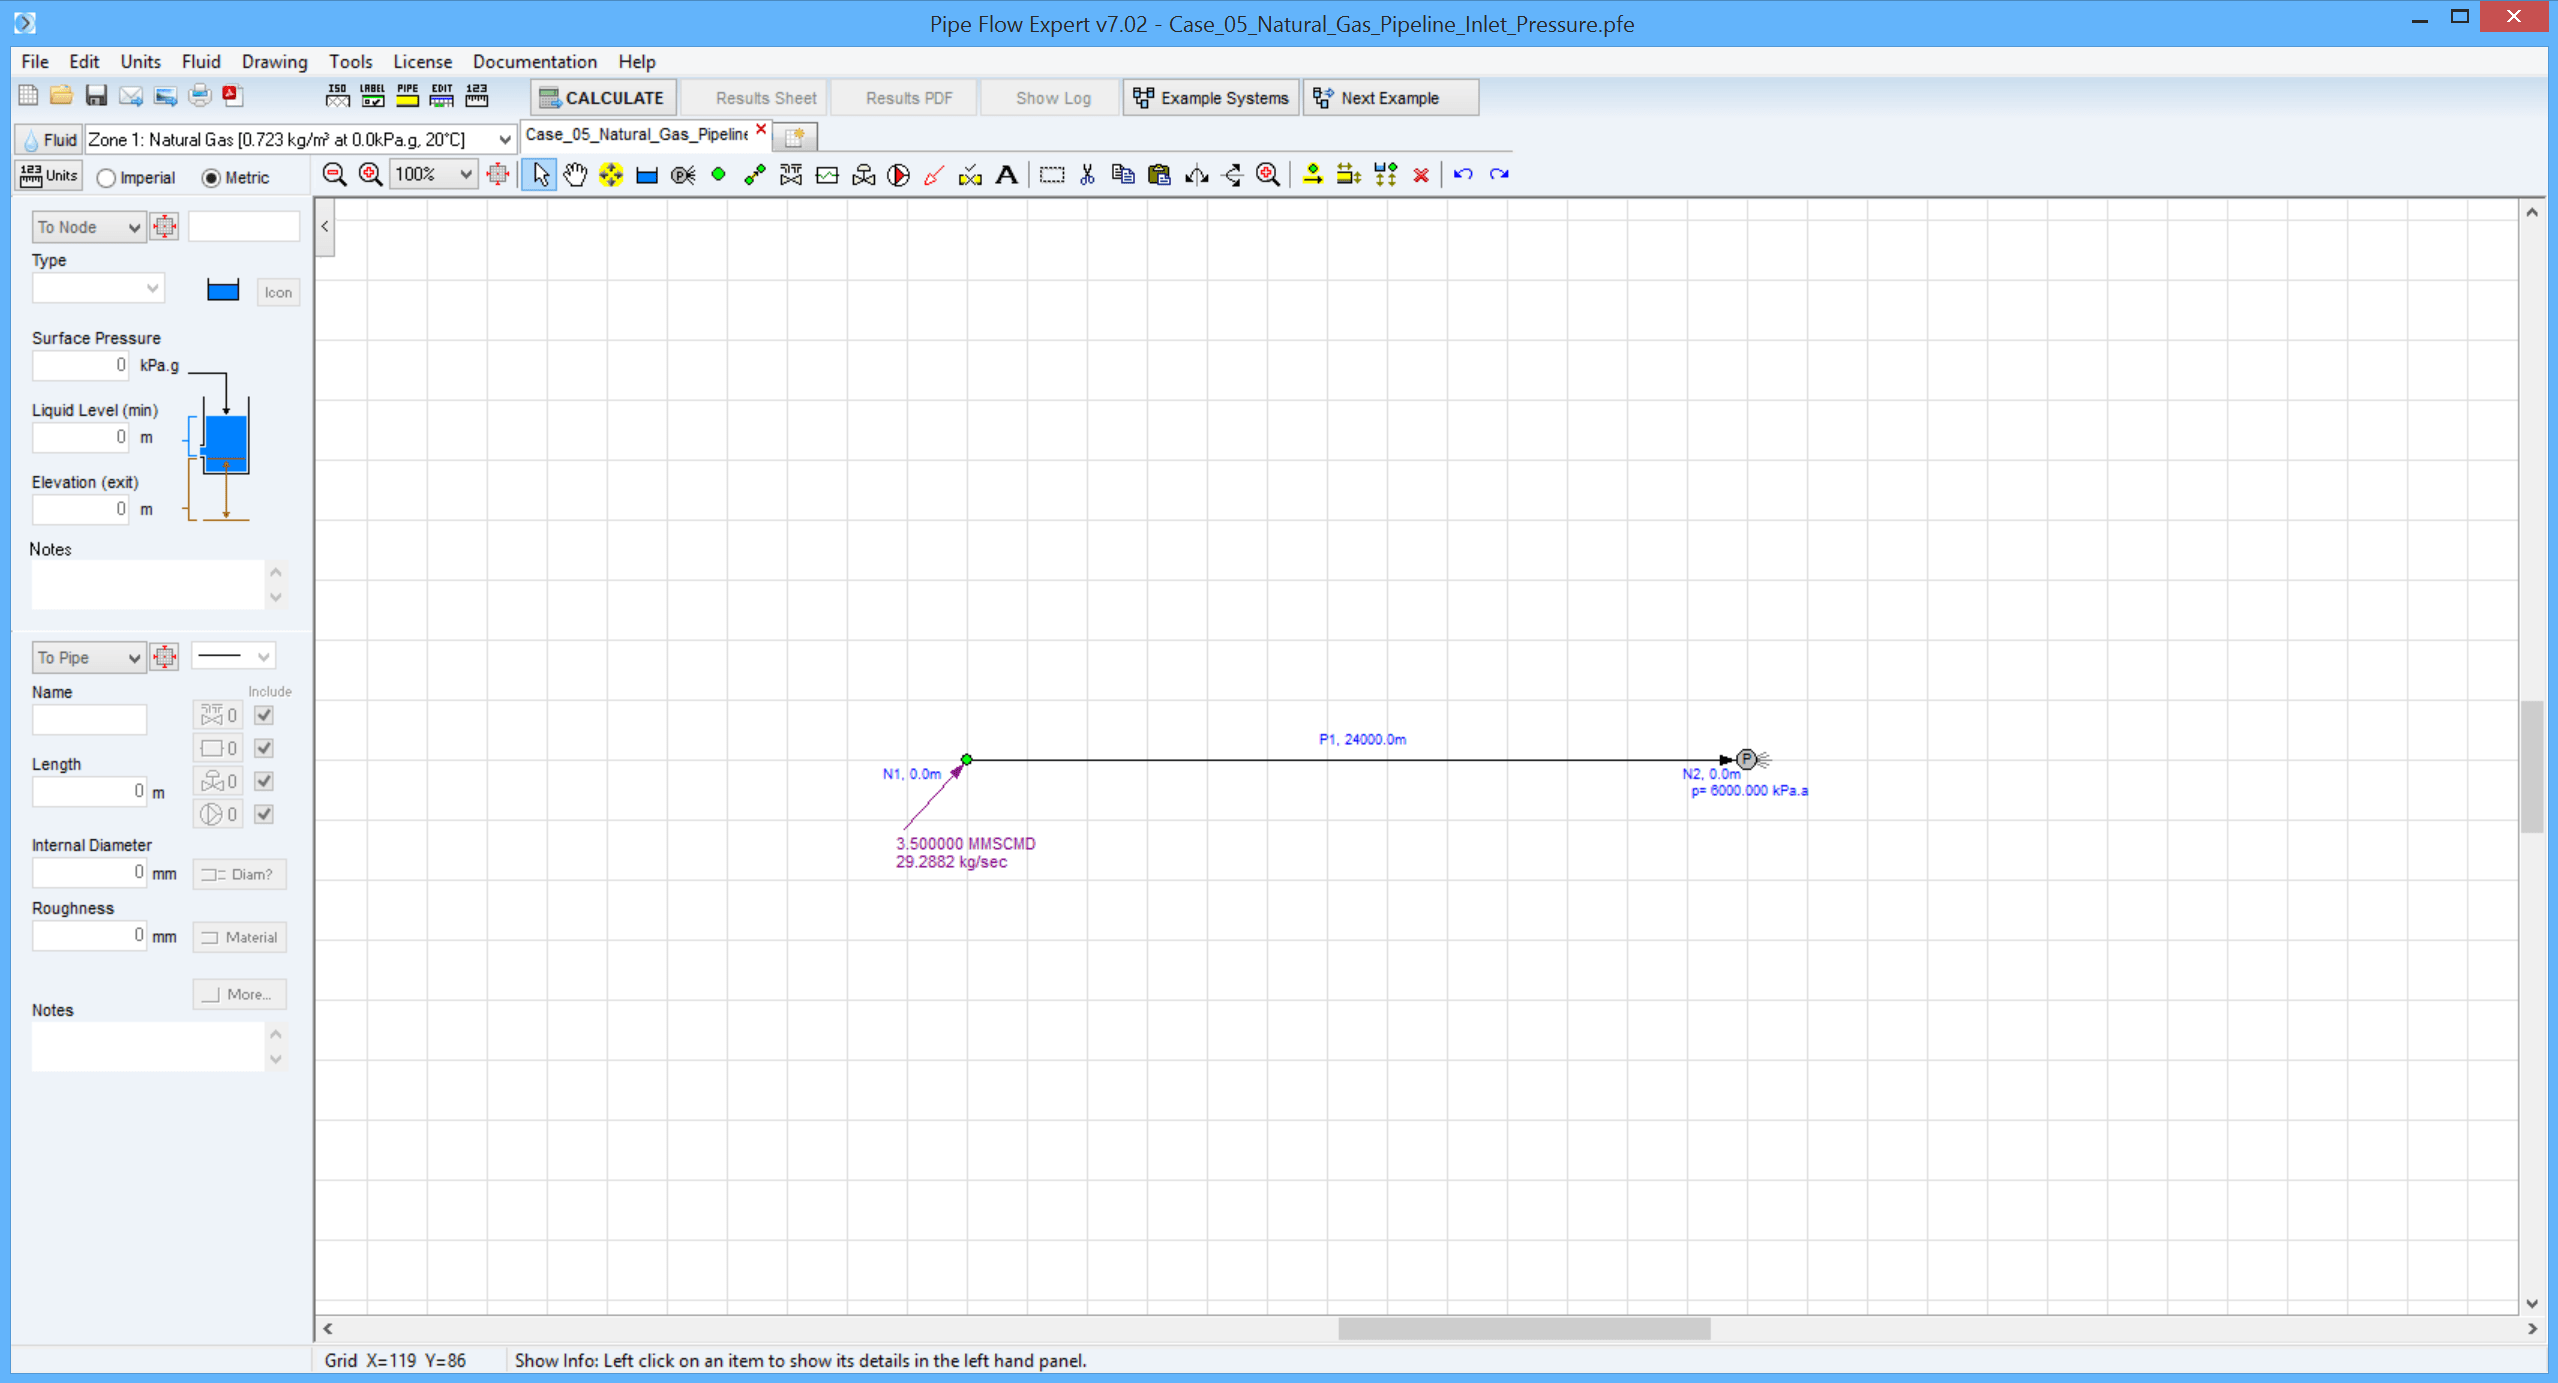The height and width of the screenshot is (1383, 2558).
Task: Select the Add Pipe tool
Action: click(x=755, y=175)
